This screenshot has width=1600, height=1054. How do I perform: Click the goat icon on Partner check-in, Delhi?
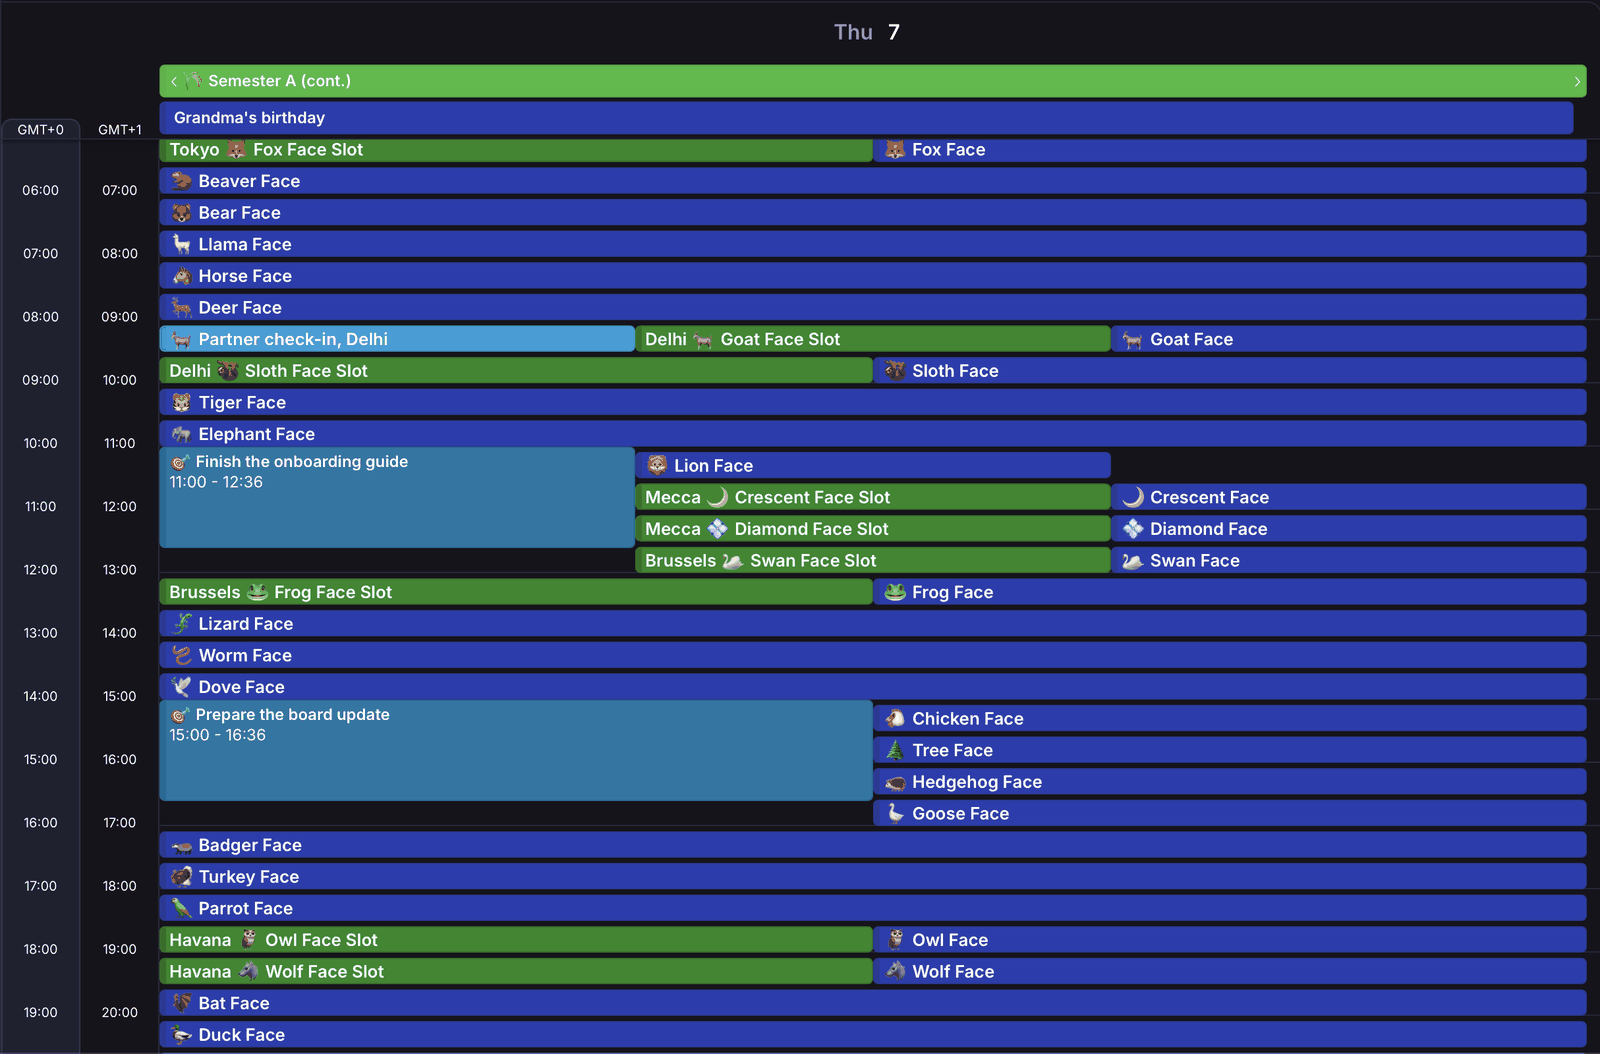(x=181, y=340)
